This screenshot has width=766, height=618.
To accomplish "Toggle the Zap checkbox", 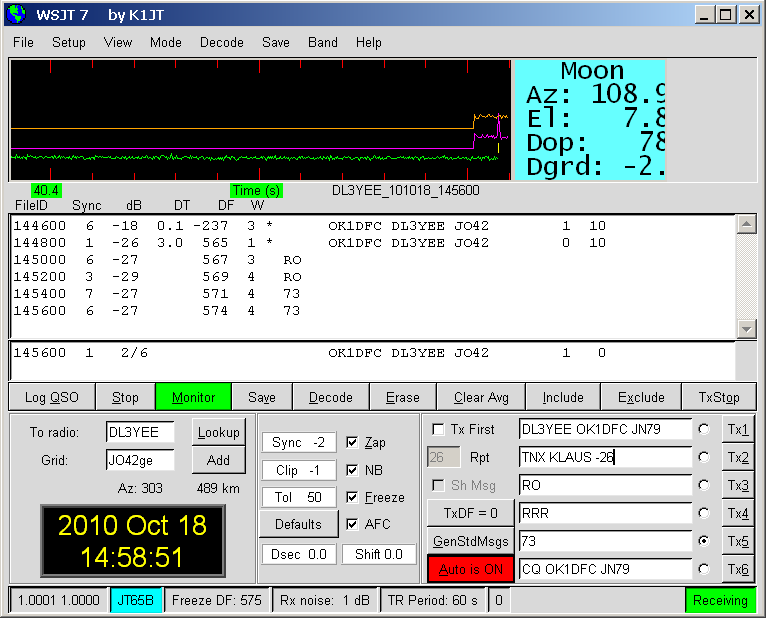I will pos(352,442).
